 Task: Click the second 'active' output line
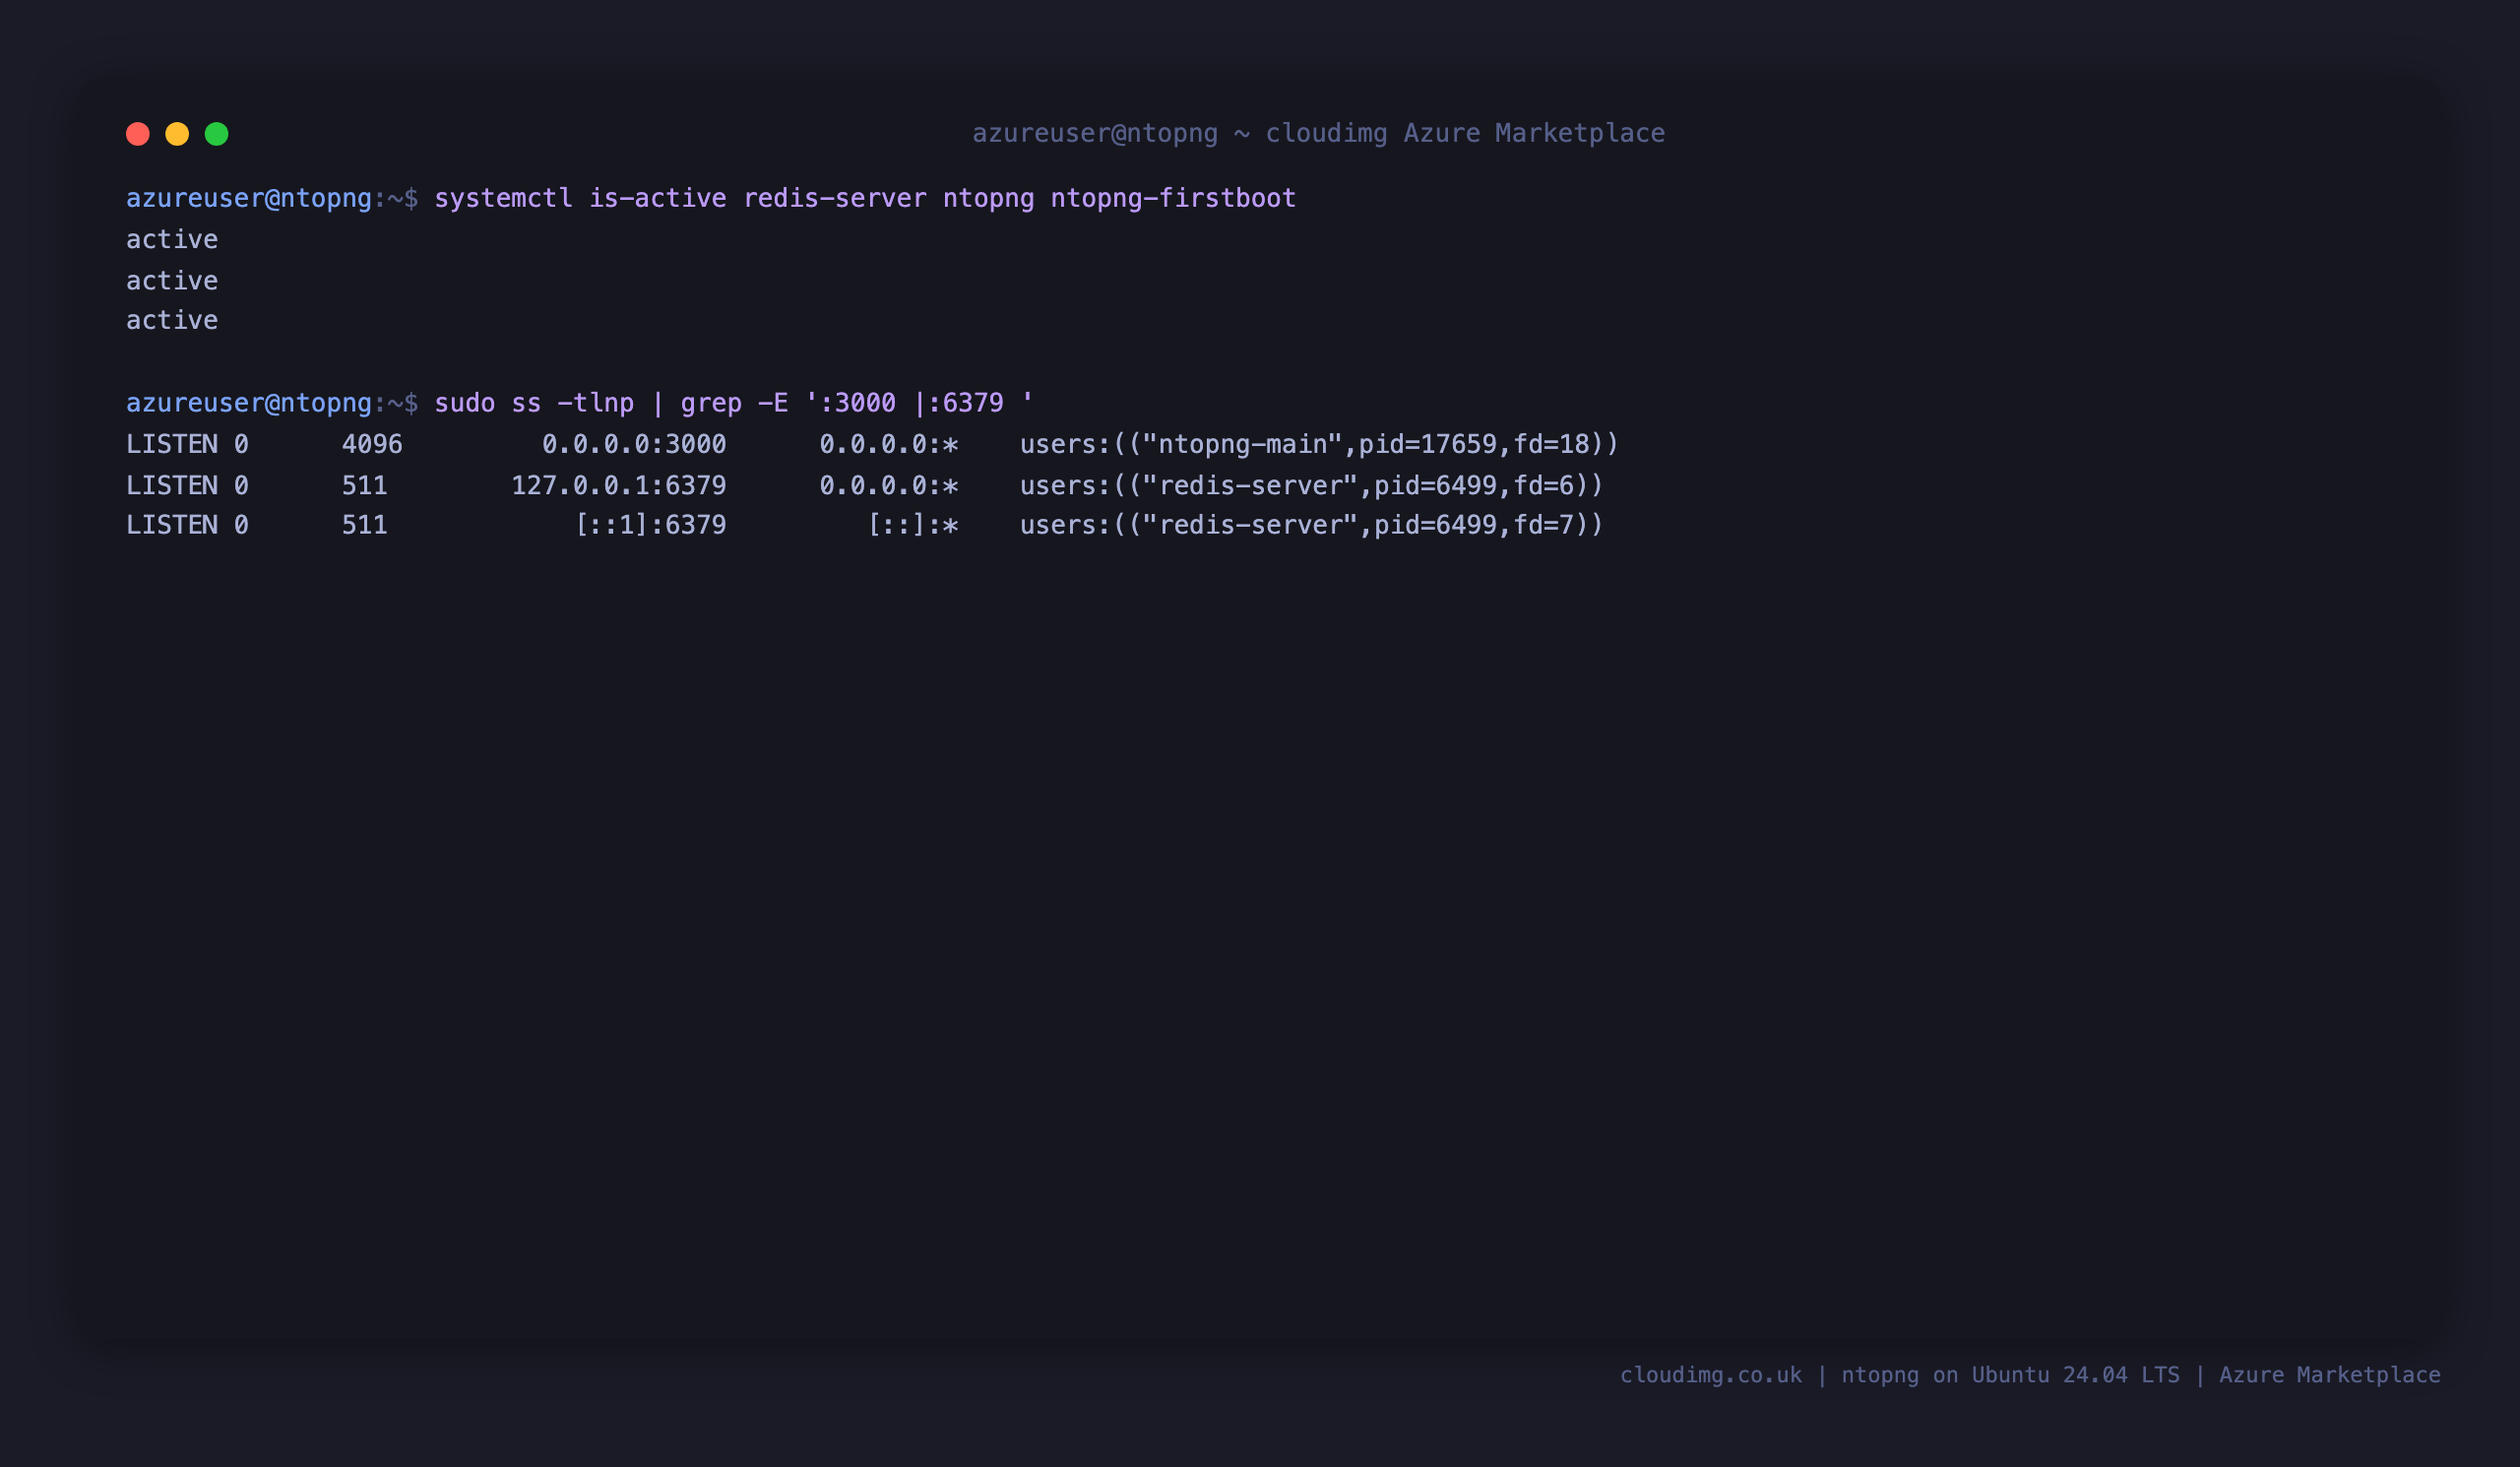click(x=172, y=281)
